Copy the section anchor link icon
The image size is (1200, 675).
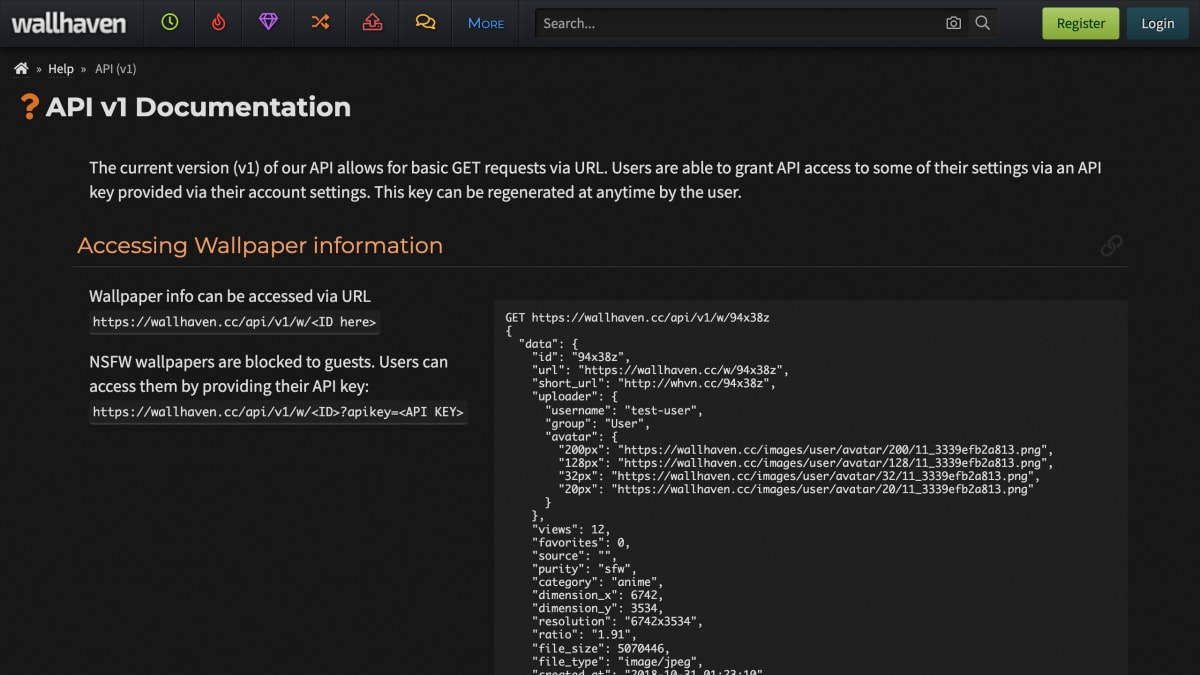[x=1111, y=246]
